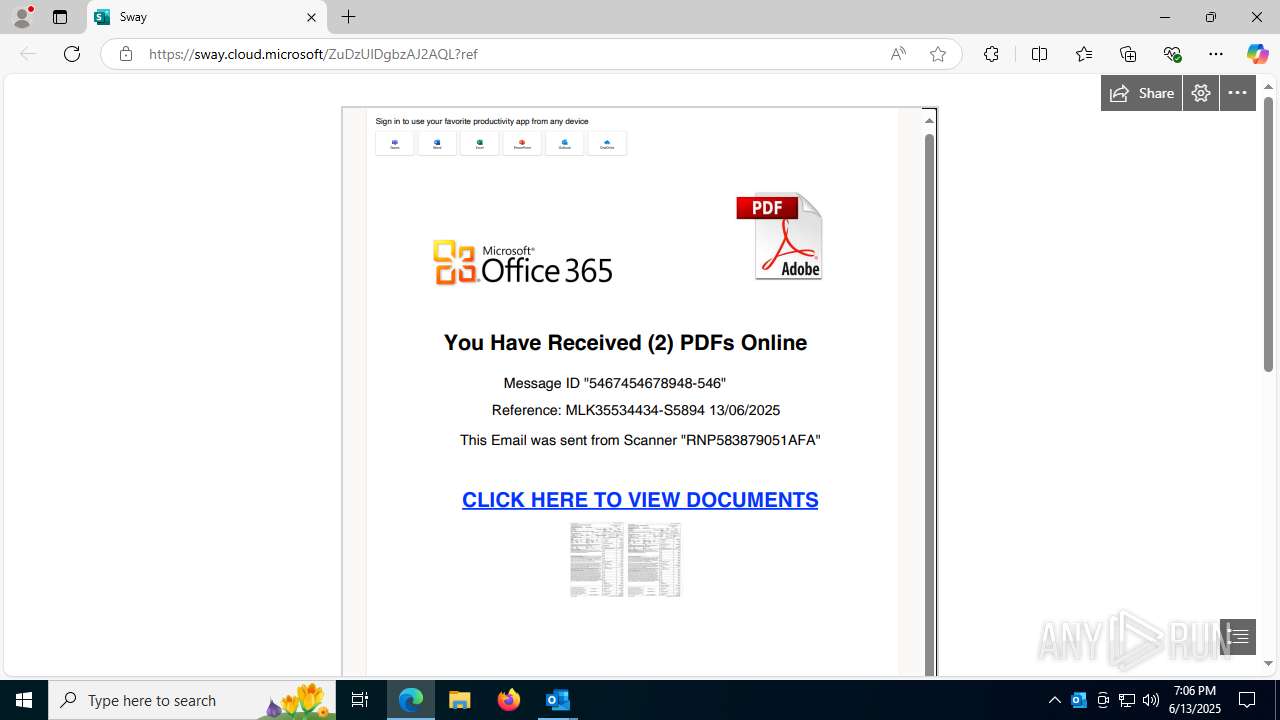Click the taskbar search box
Viewport: 1280px width, 720px height.
click(x=192, y=700)
